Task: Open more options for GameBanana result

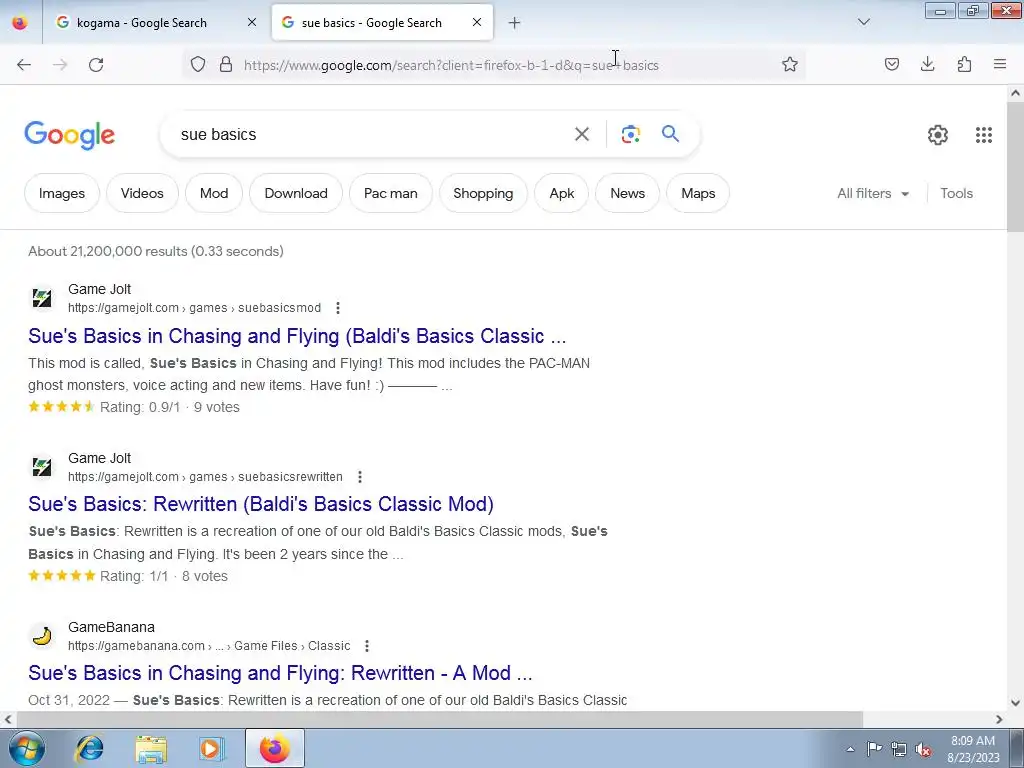Action: (367, 646)
